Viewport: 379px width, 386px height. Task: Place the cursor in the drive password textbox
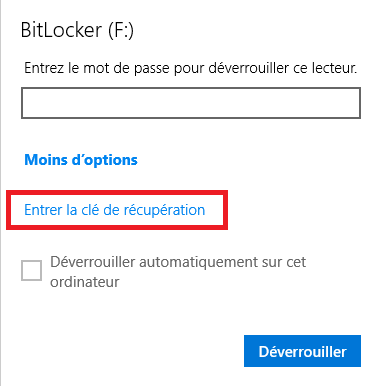coord(191,103)
